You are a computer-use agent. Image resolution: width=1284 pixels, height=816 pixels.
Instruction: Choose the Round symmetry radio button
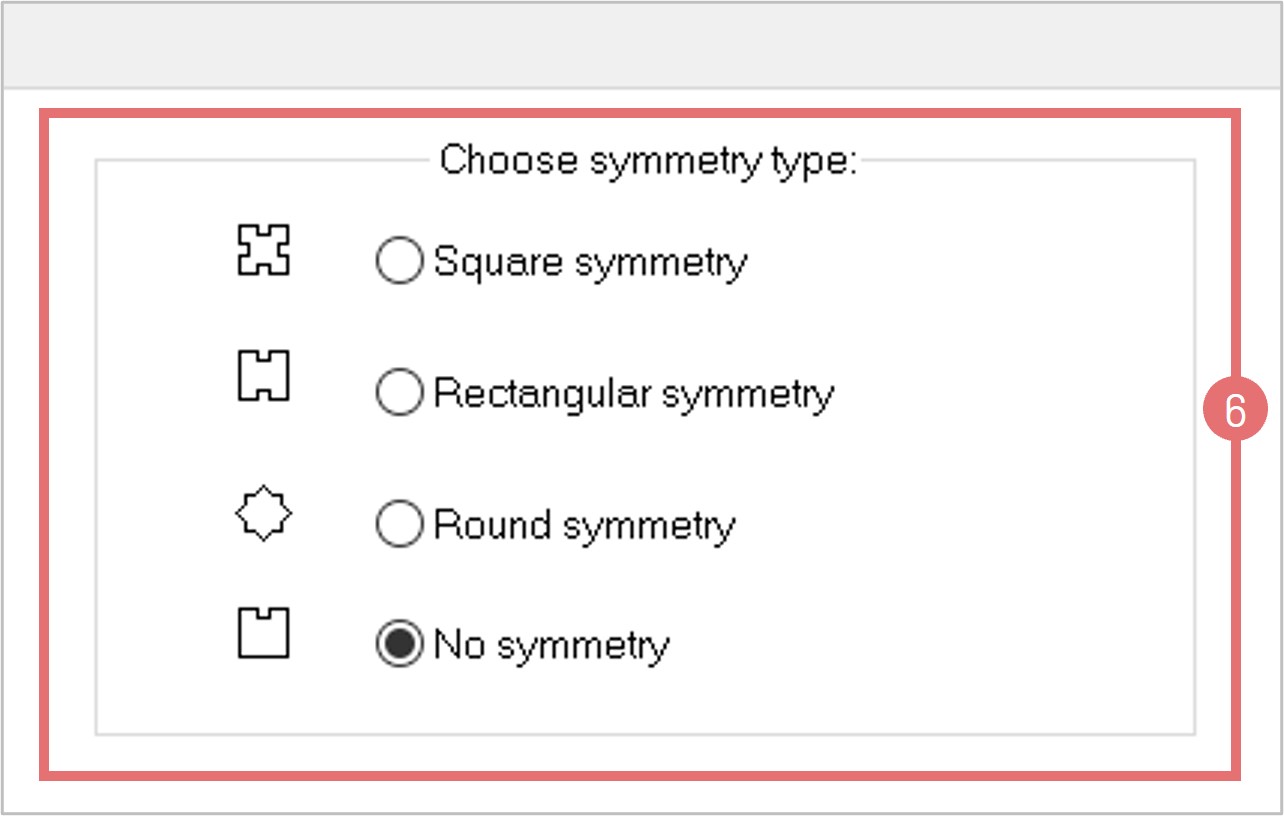pos(398,524)
